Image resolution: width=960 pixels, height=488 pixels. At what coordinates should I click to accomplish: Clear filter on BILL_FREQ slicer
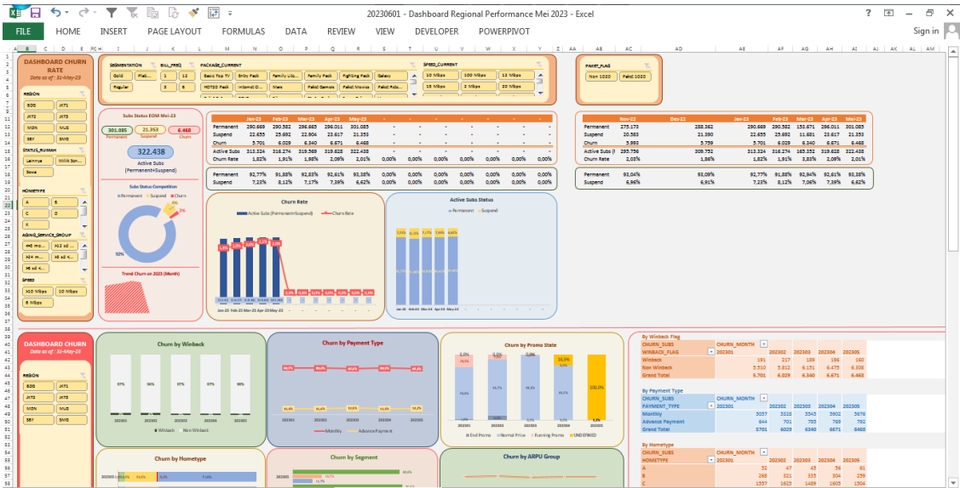(x=190, y=64)
